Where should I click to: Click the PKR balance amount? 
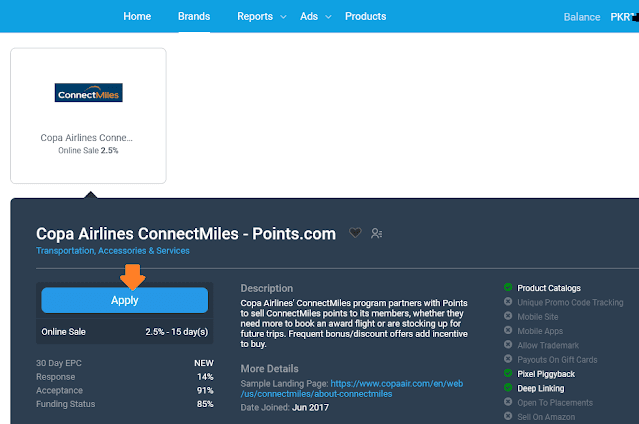tap(624, 17)
